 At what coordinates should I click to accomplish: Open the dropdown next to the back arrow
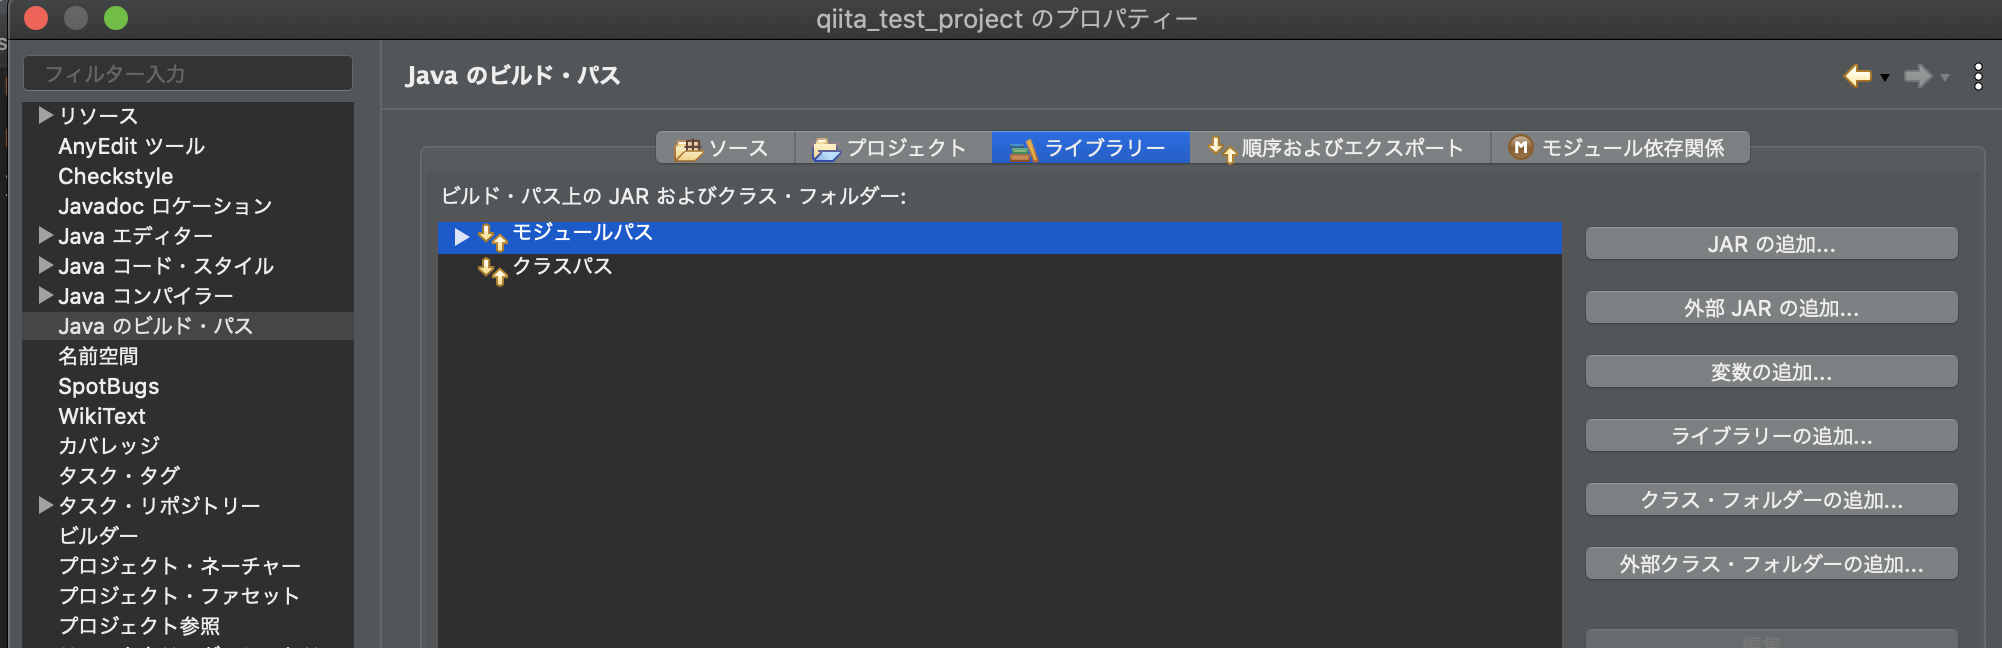click(1885, 78)
